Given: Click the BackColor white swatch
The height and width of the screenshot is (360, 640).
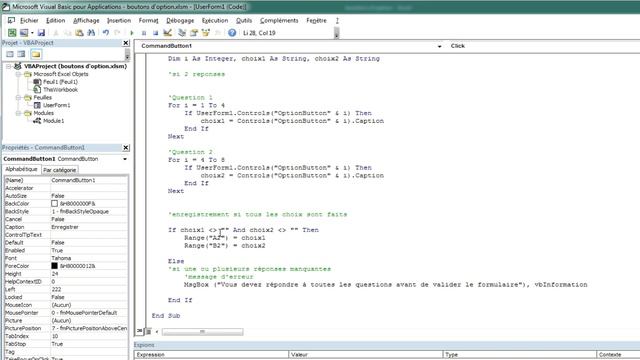Looking at the screenshot, I should pyautogui.click(x=55, y=203).
